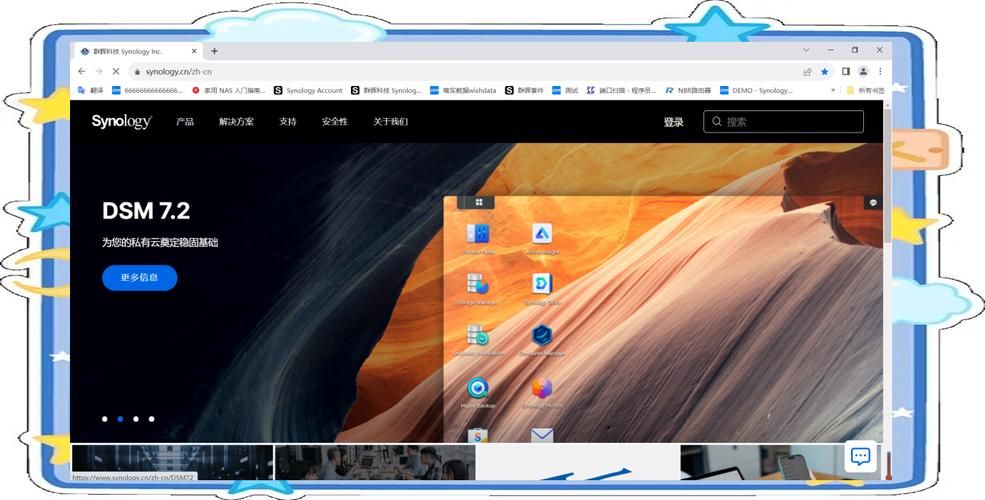Open the 支持 menu
Viewport: 985px width, 500px height.
[288, 122]
